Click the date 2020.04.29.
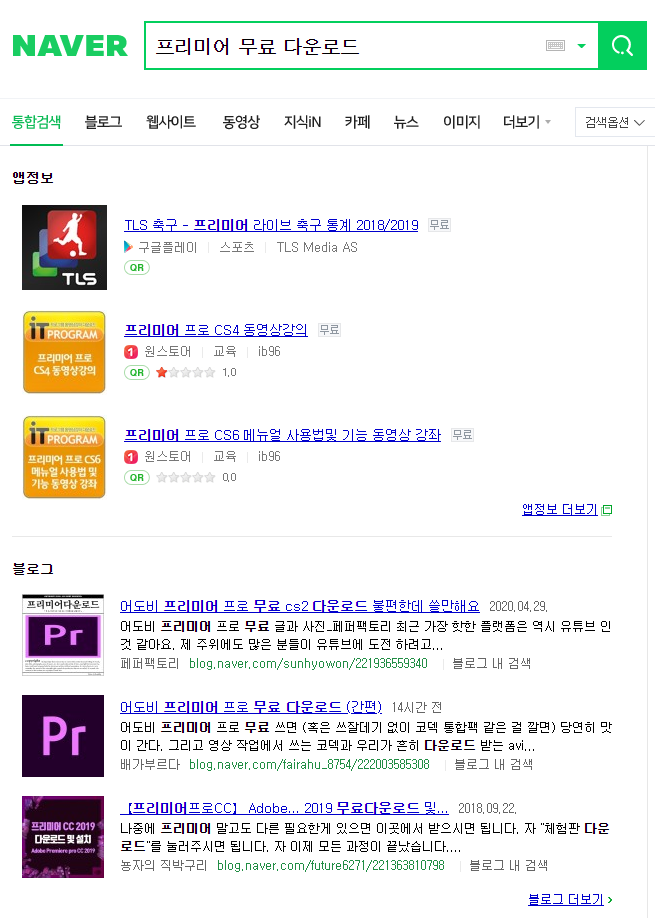The width and height of the screenshot is (655, 918). pyautogui.click(x=518, y=607)
